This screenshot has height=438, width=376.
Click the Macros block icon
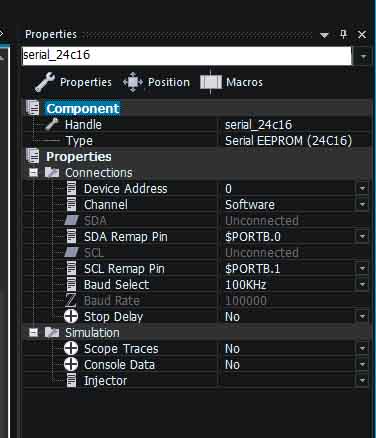[211, 82]
